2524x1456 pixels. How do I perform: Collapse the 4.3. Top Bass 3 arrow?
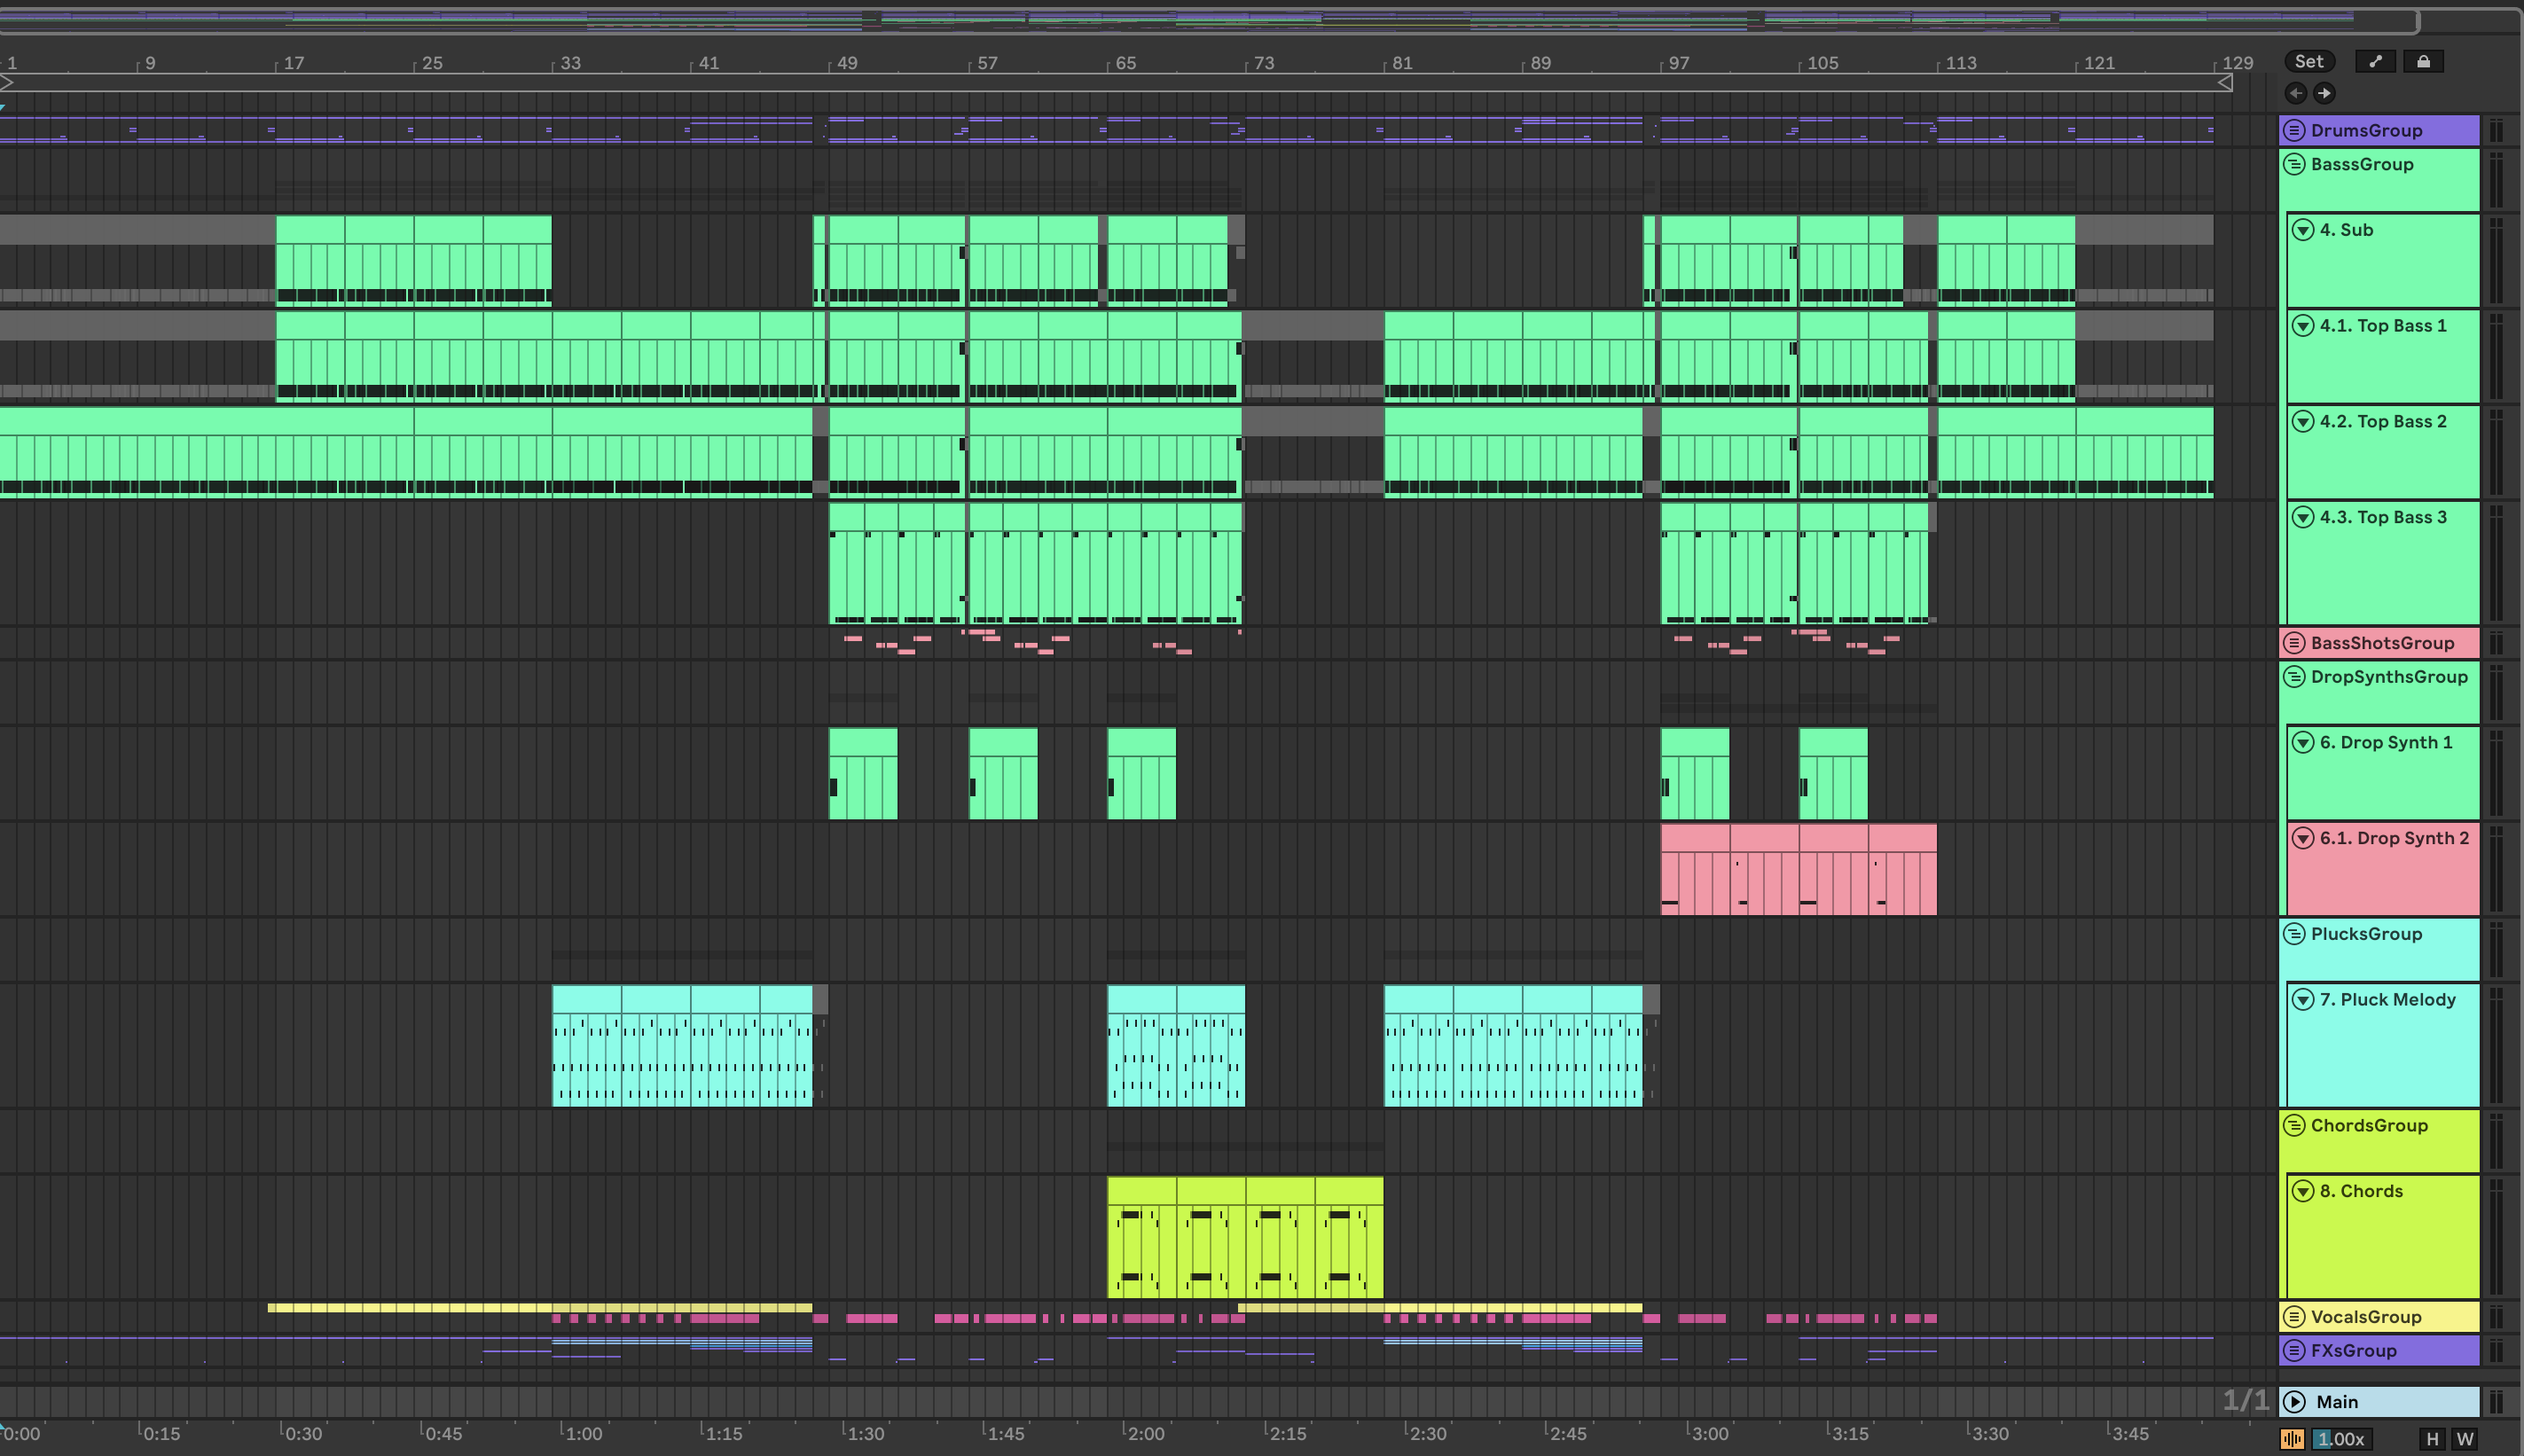2303,517
